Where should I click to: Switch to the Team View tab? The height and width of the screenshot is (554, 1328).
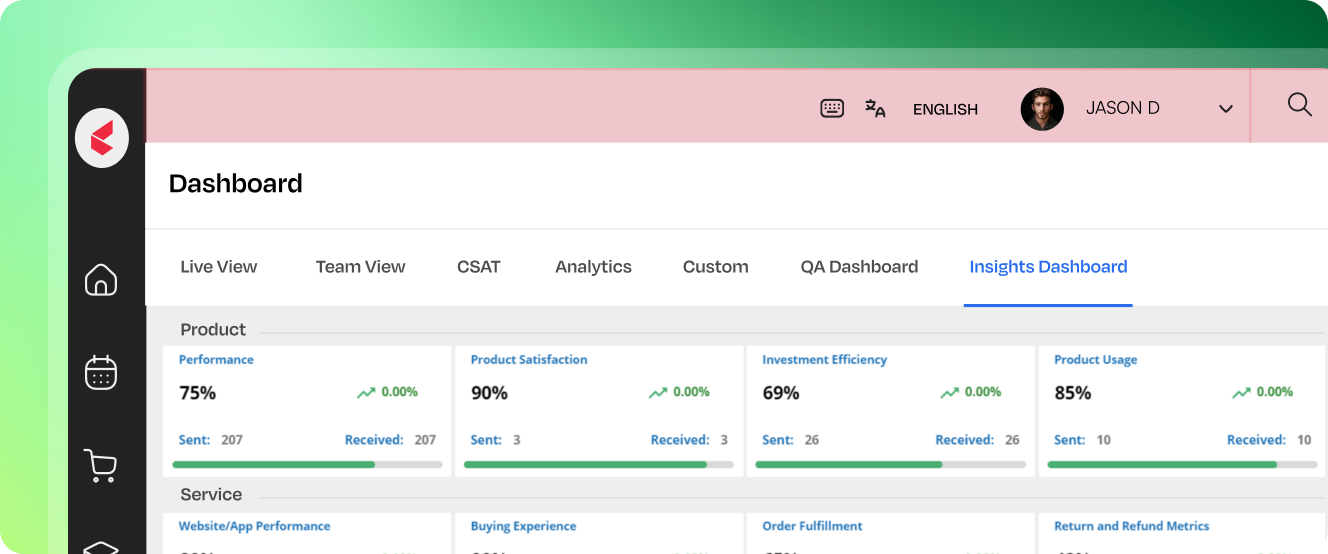361,267
